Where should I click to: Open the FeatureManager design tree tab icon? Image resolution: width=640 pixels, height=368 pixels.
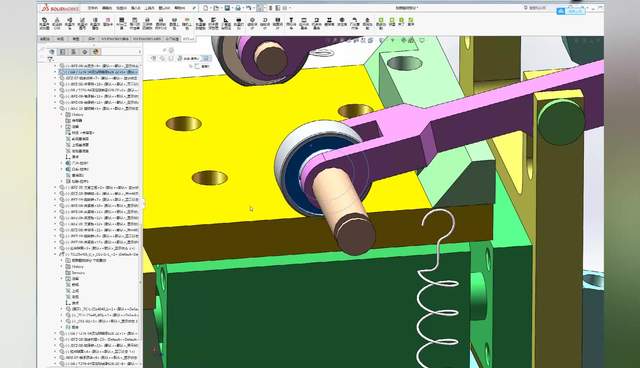tap(52, 52)
